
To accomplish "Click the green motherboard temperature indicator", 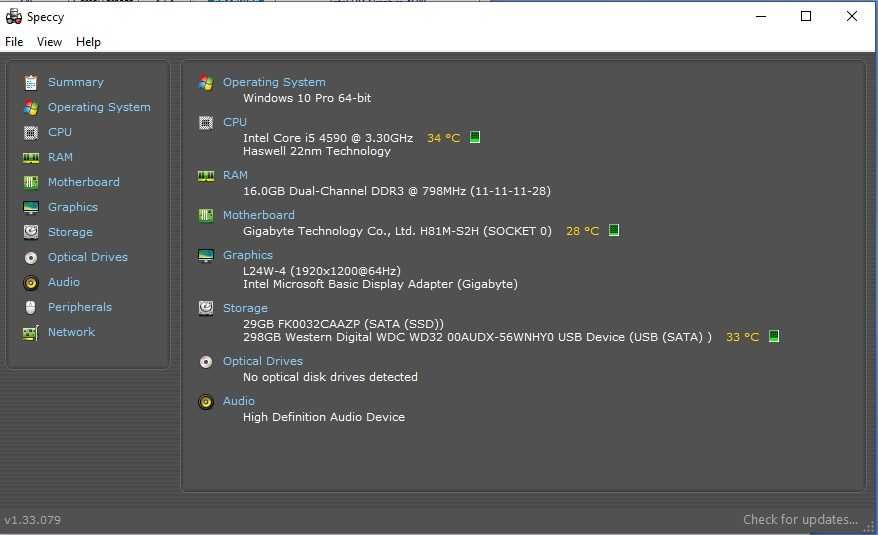I will coord(614,230).
